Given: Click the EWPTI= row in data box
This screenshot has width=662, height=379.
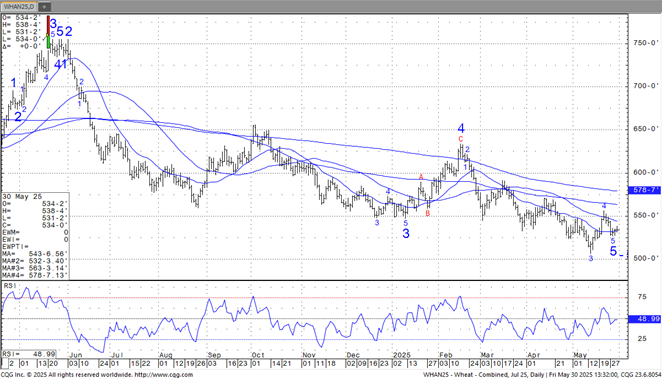Looking at the screenshot, I should [x=35, y=246].
